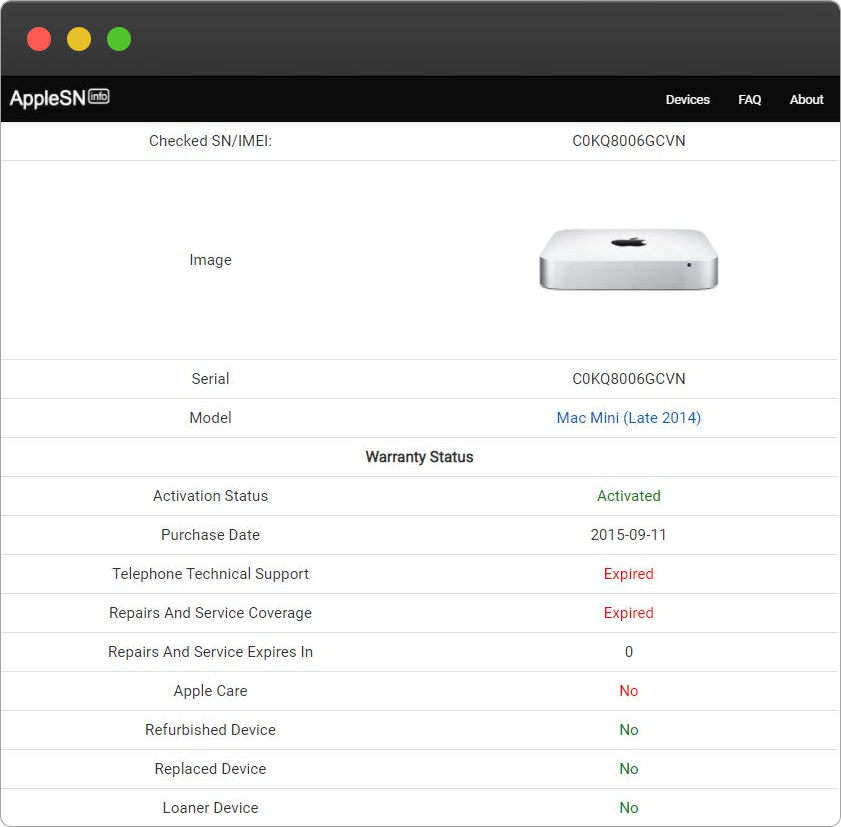841x827 pixels.
Task: Click the Loaner Device label
Action: click(x=210, y=808)
